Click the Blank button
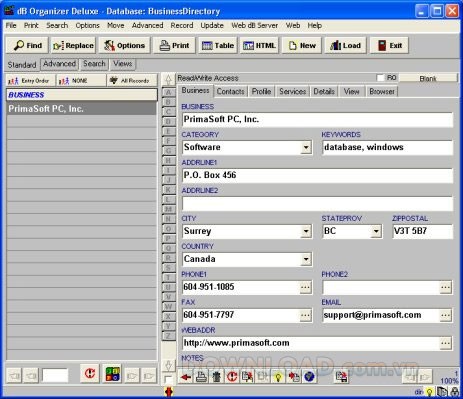 (x=428, y=78)
